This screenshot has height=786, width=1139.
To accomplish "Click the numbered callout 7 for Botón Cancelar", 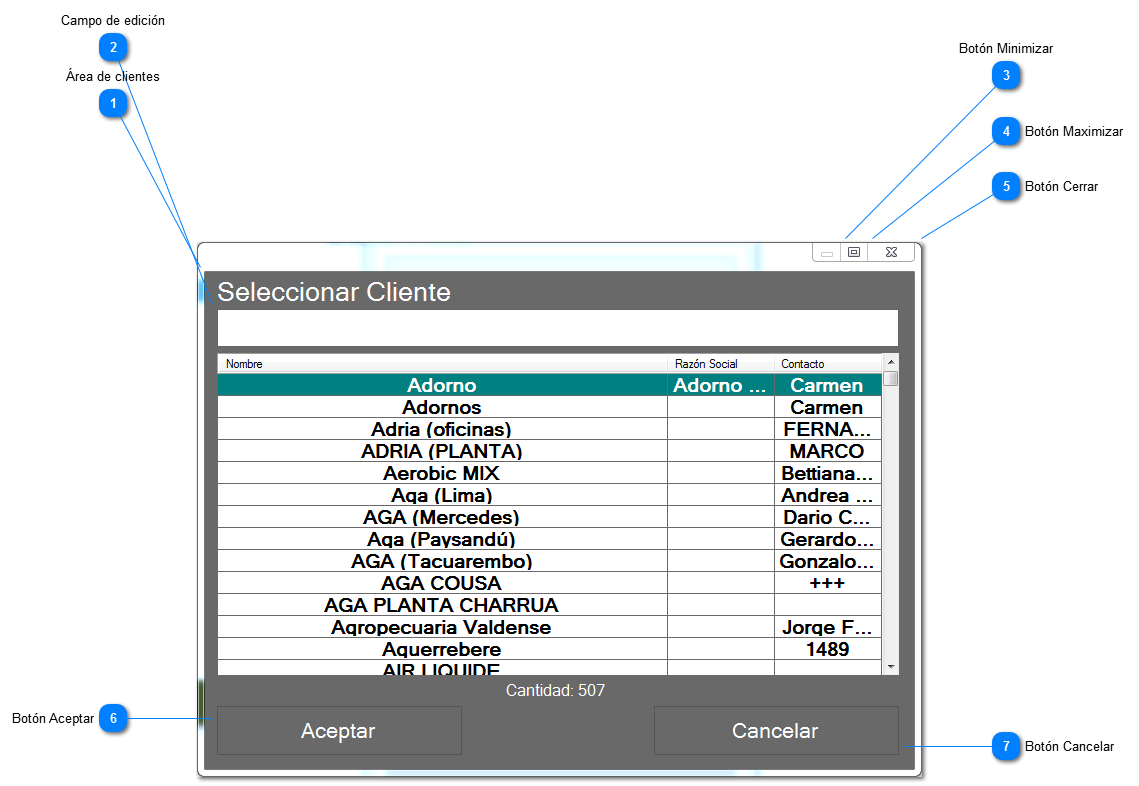I will point(1006,746).
